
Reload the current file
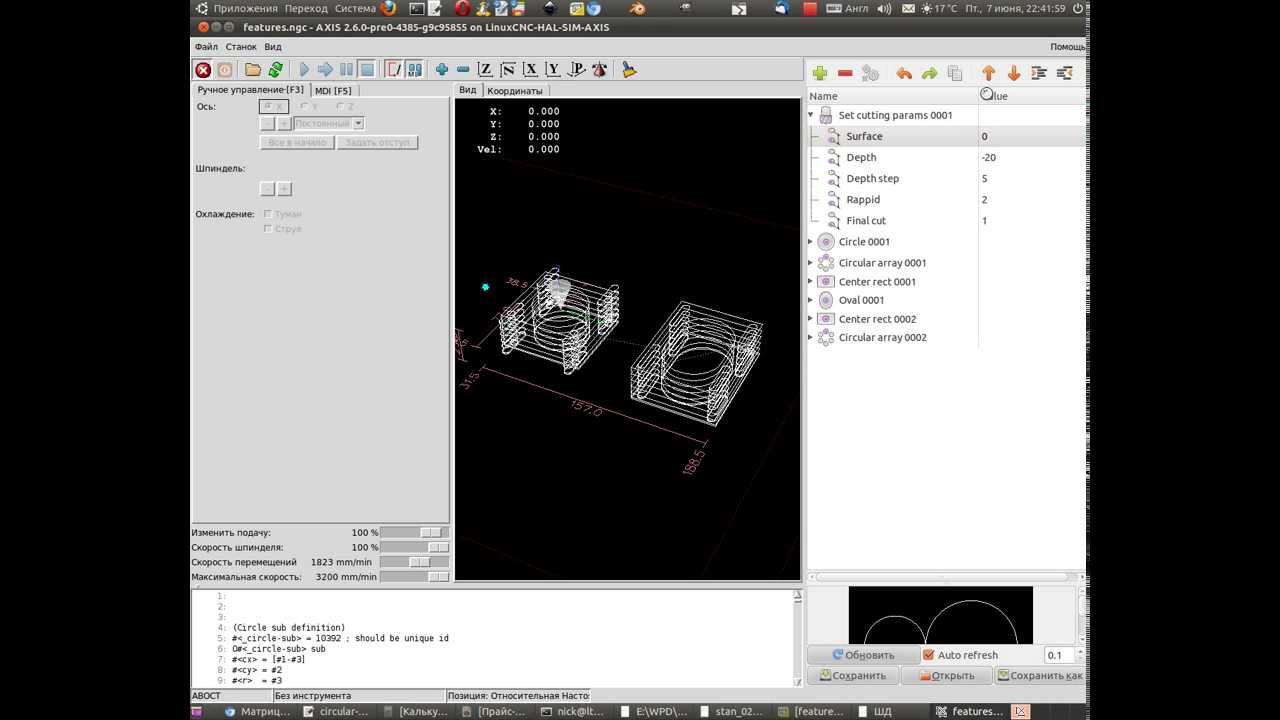click(x=274, y=70)
